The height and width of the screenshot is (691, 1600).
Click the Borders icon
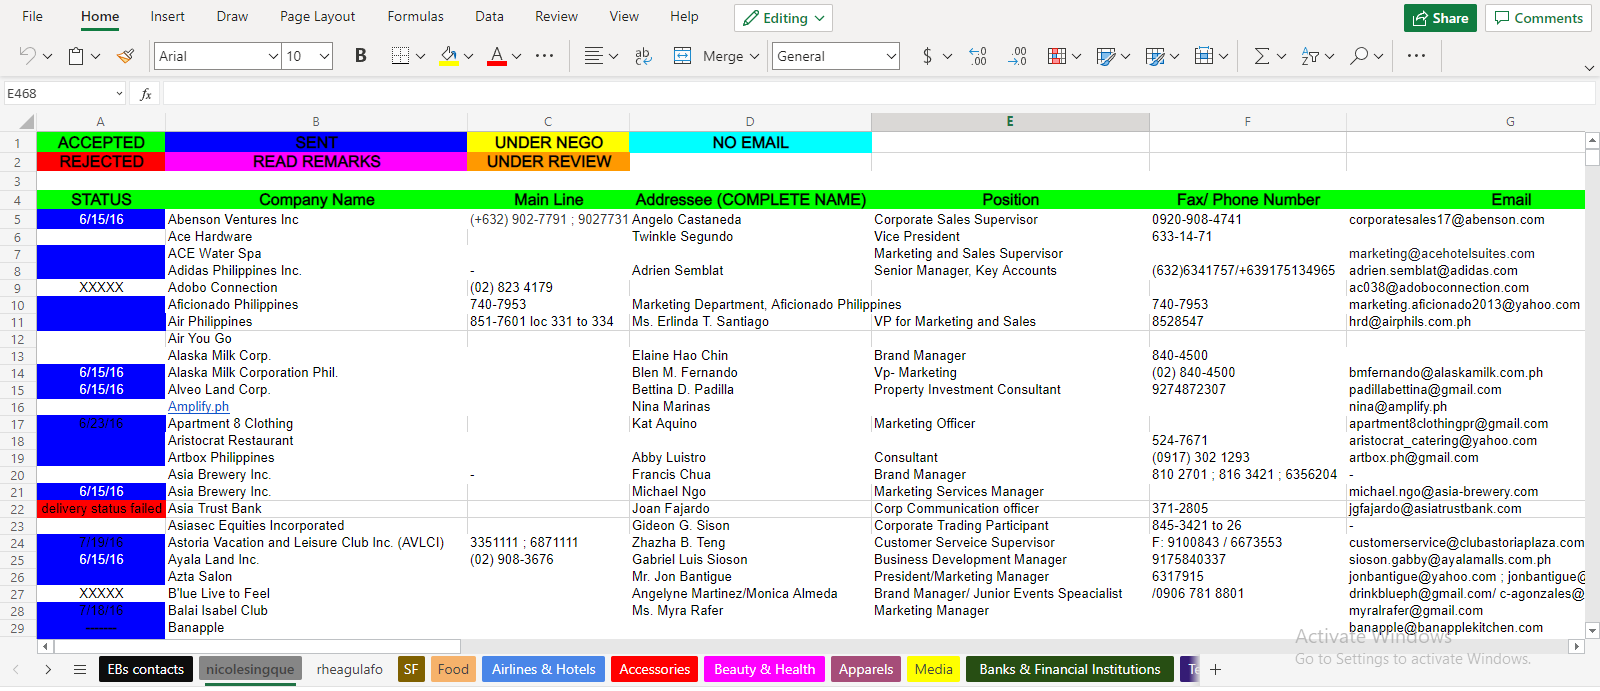400,56
